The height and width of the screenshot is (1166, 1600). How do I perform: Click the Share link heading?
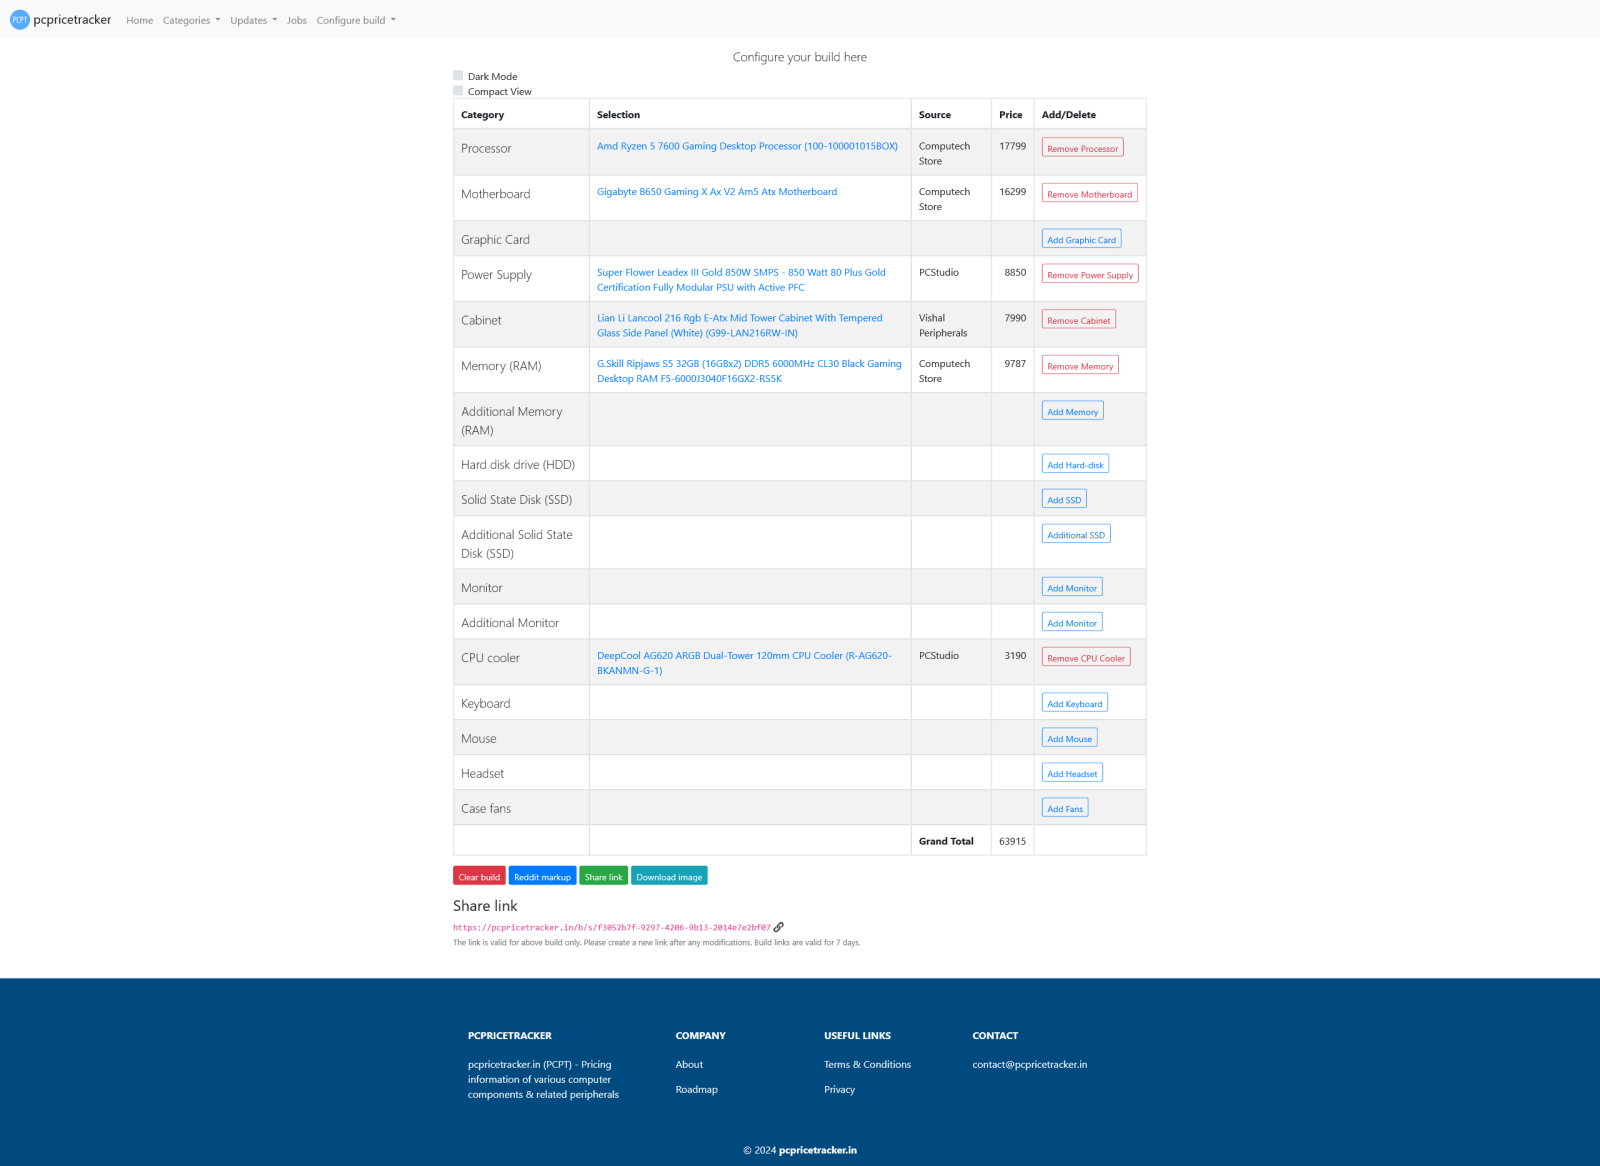[485, 906]
